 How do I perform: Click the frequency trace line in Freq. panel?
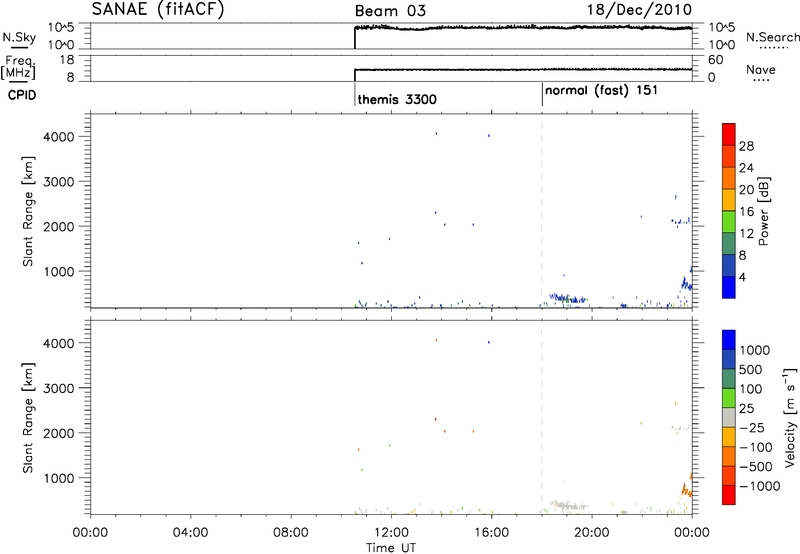point(523,69)
